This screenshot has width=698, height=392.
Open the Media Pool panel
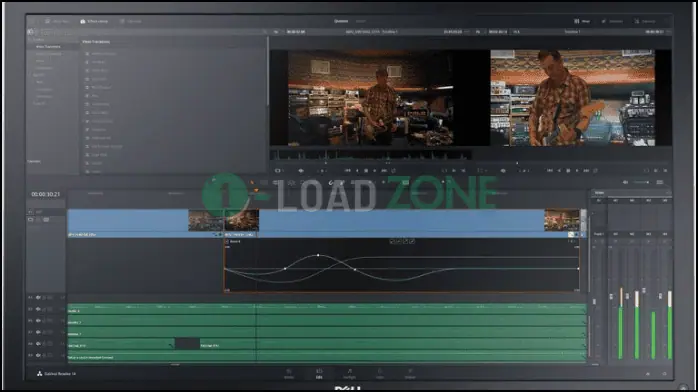tap(57, 21)
